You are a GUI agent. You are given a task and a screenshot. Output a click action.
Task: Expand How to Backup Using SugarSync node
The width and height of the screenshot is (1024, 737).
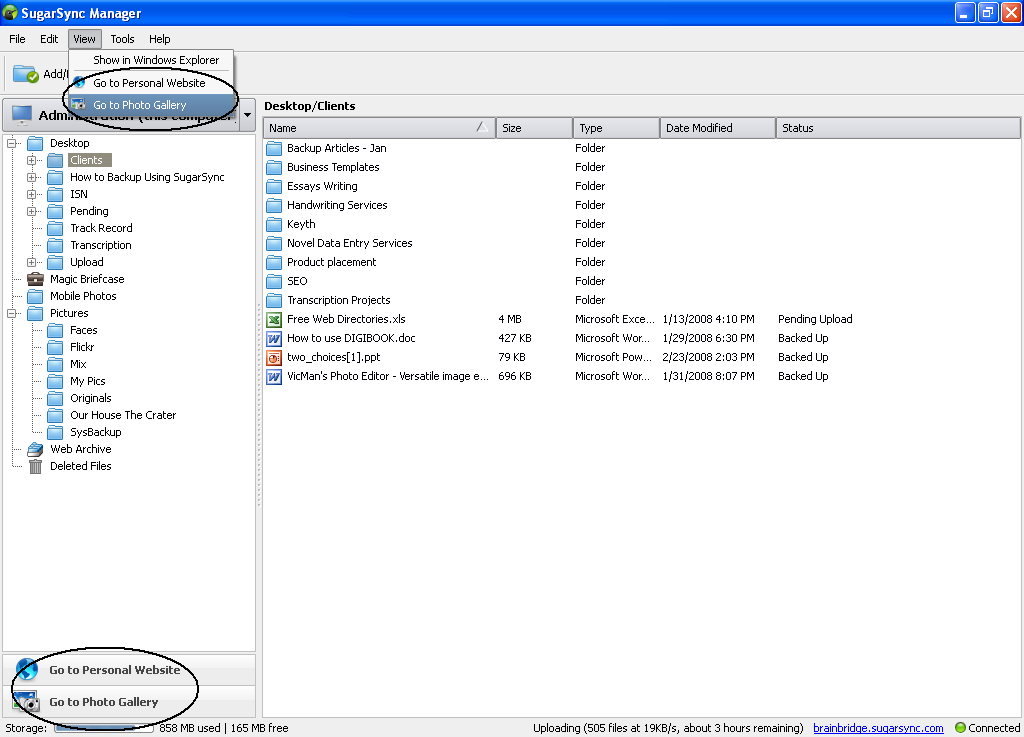(31, 177)
